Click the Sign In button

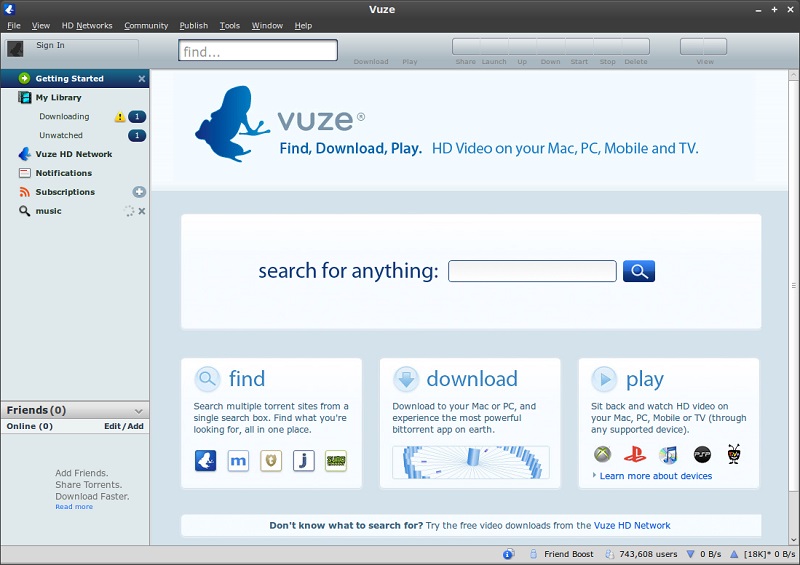[x=50, y=46]
